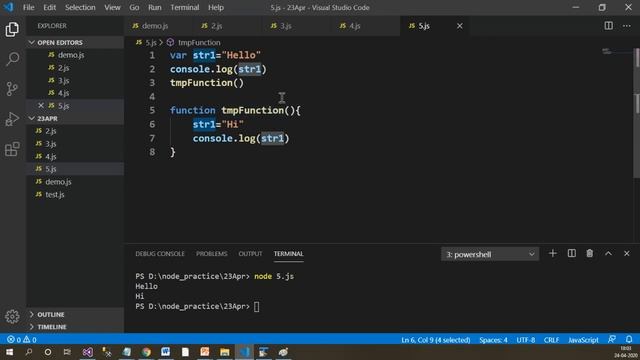Close the 5.js editor tab
Screen dimensions: 640x360
coord(460,26)
